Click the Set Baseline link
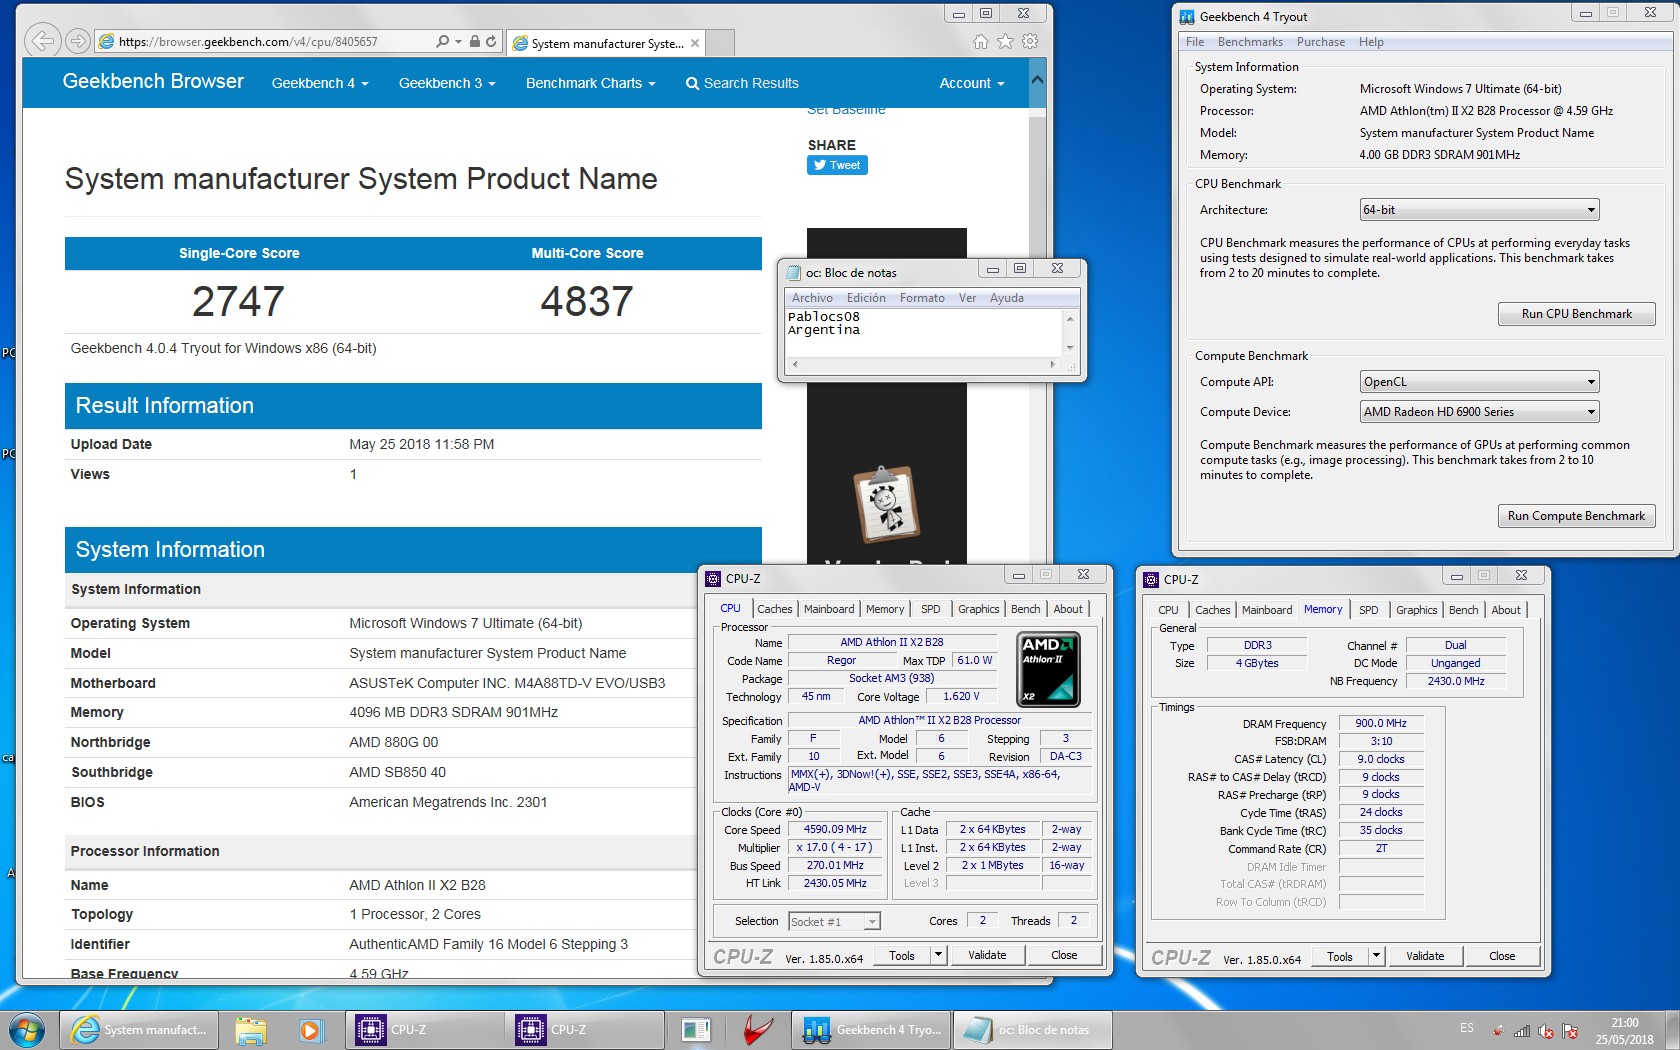 click(846, 110)
